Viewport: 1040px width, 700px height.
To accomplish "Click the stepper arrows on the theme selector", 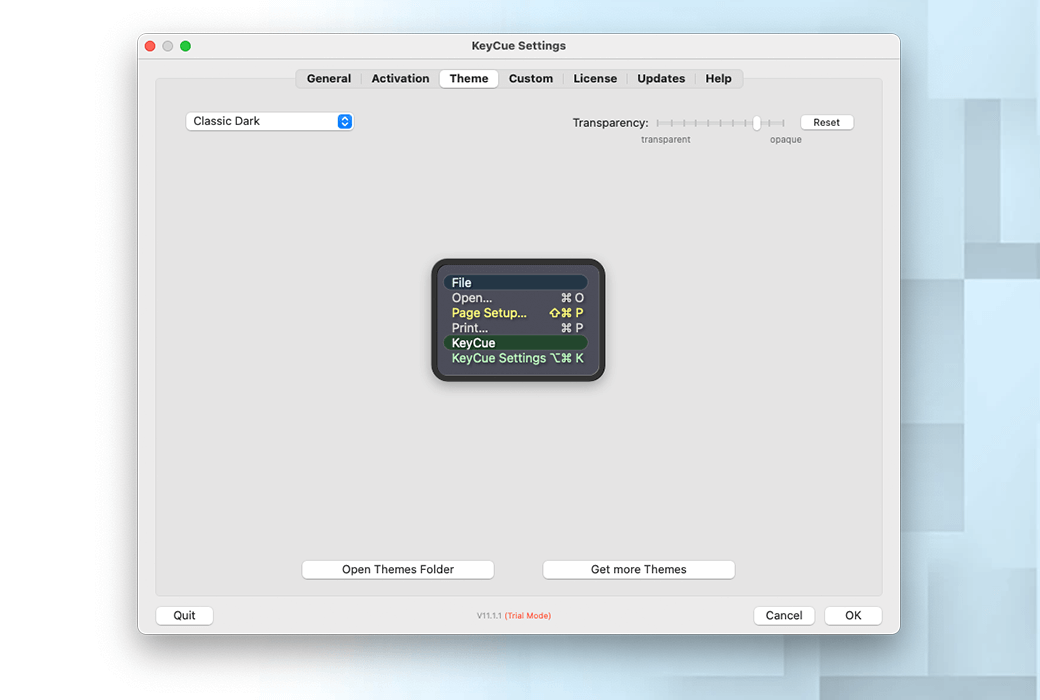I will pyautogui.click(x=344, y=120).
